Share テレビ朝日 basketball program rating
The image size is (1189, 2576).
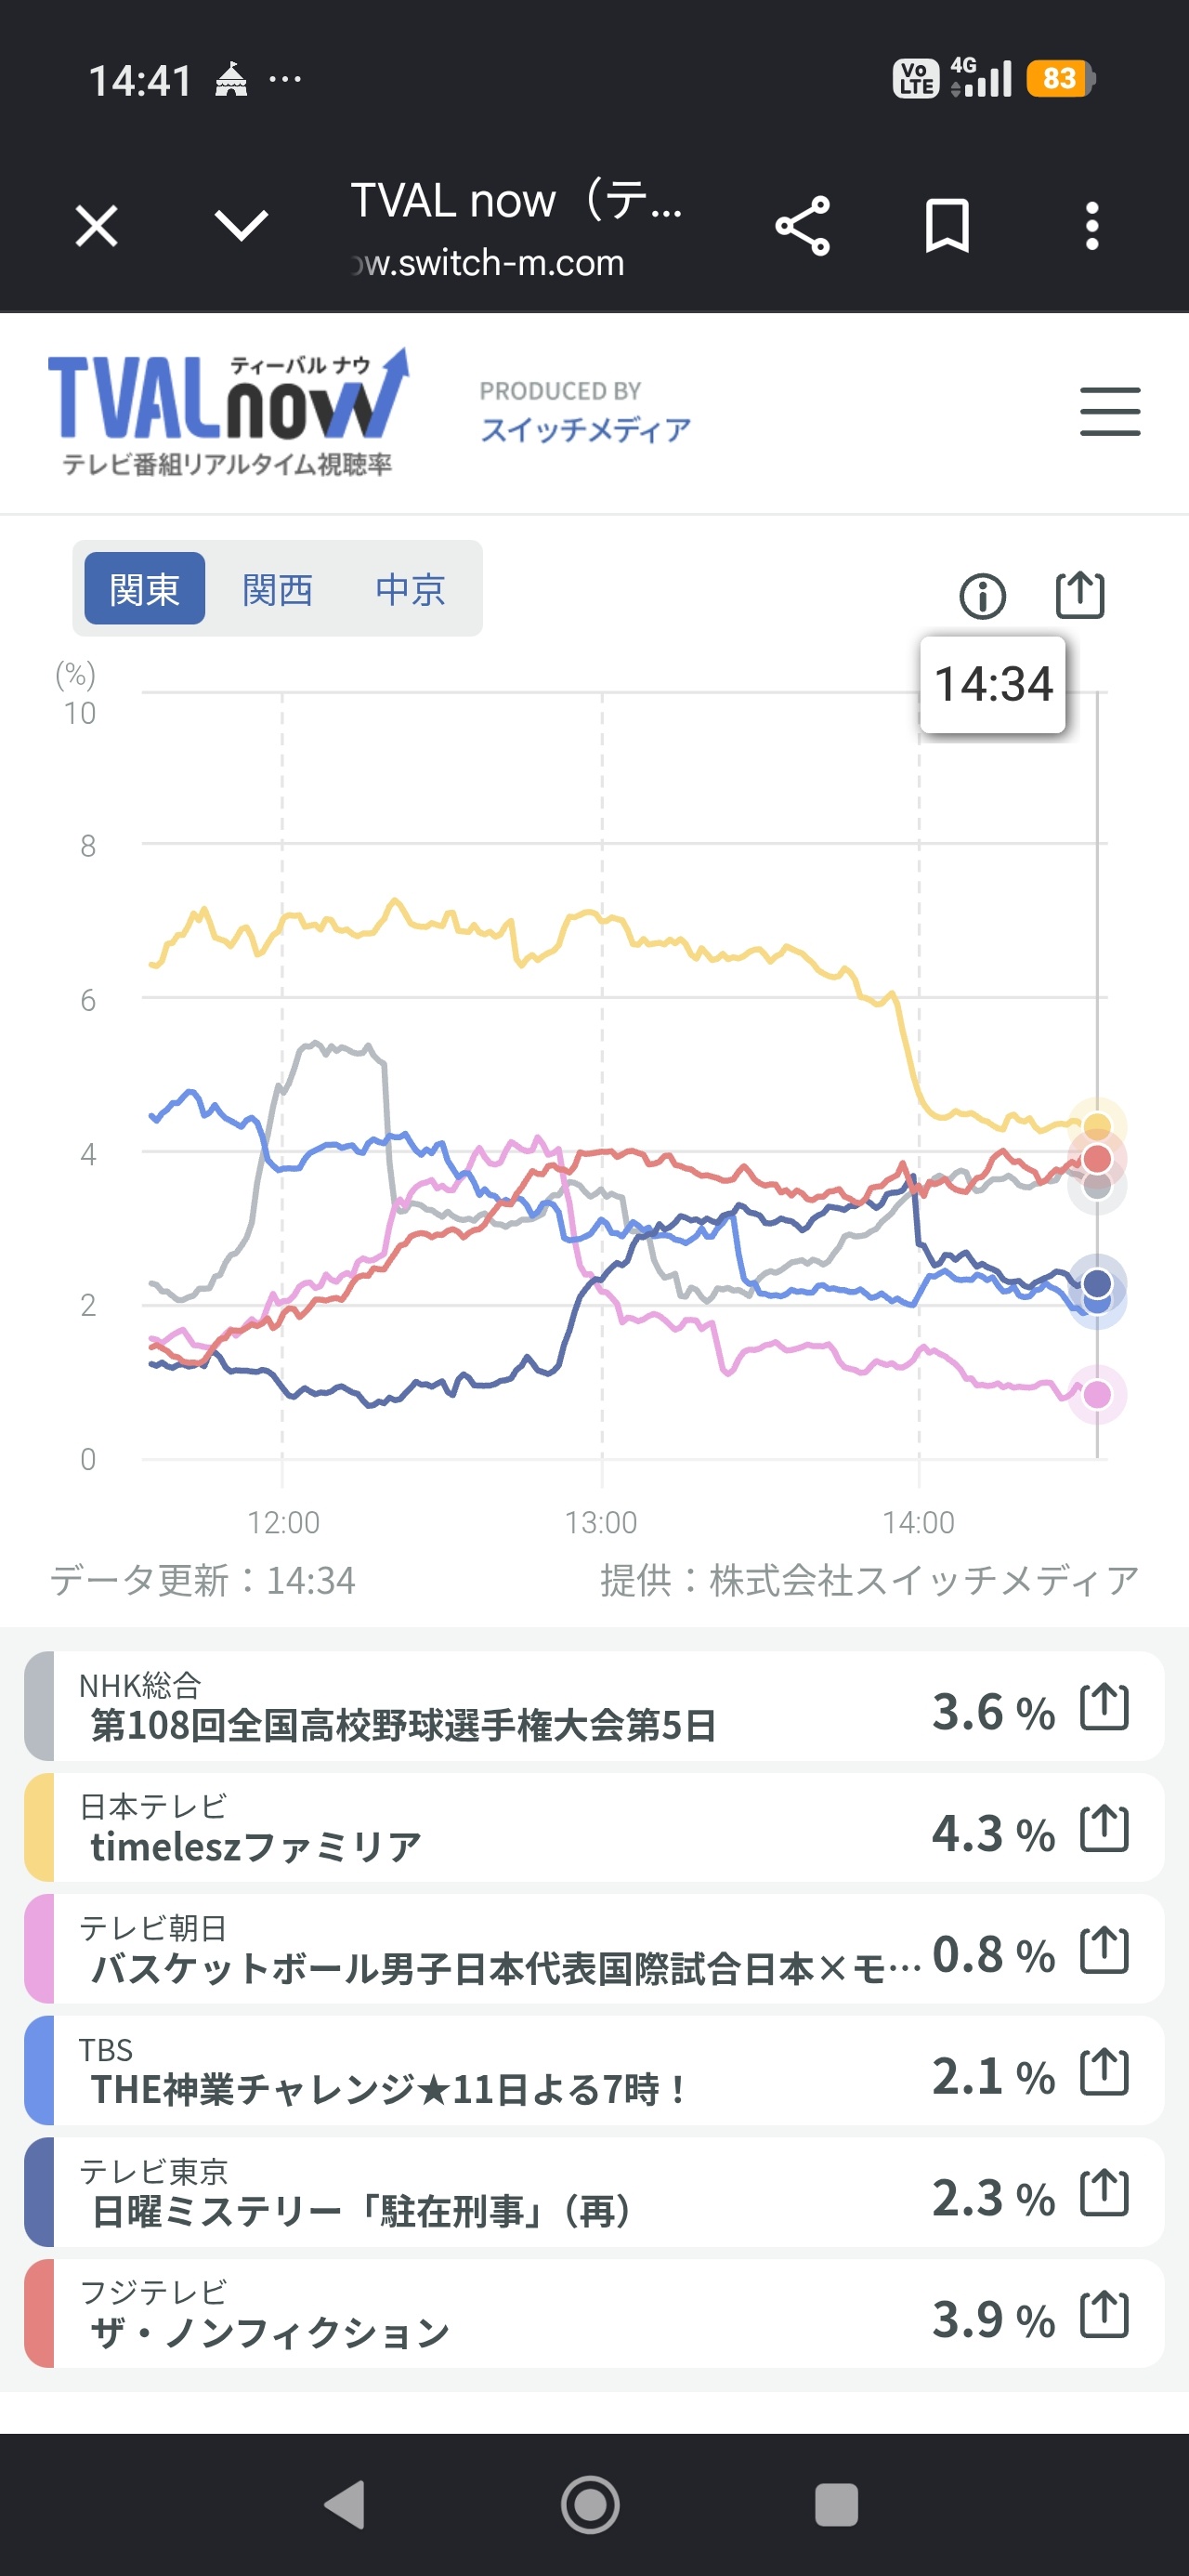point(1104,1950)
